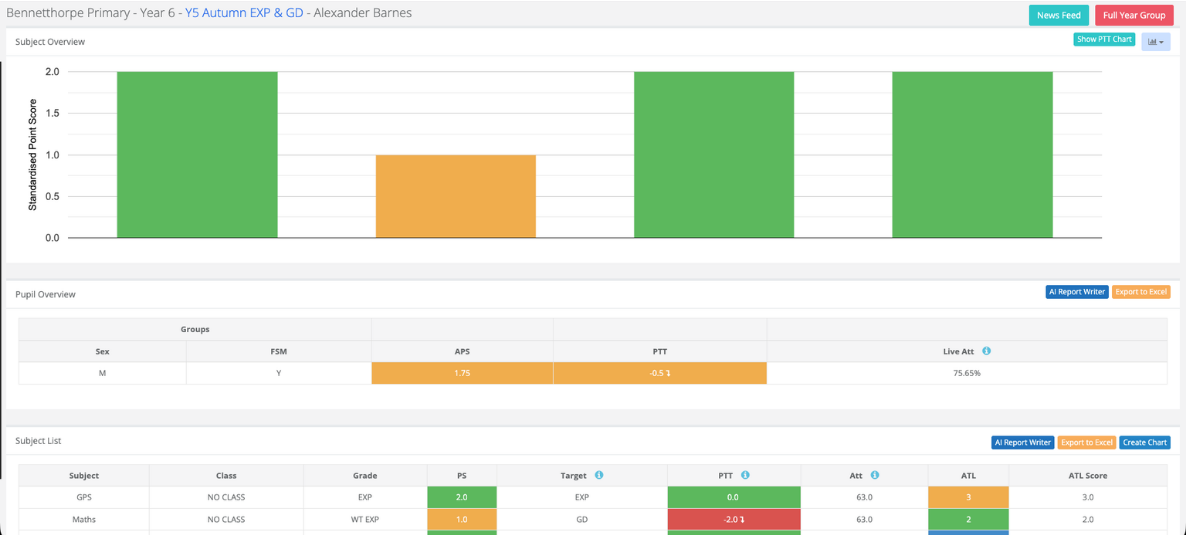Click the Full Year Group button
The image size is (1187, 535).
(x=1134, y=15)
